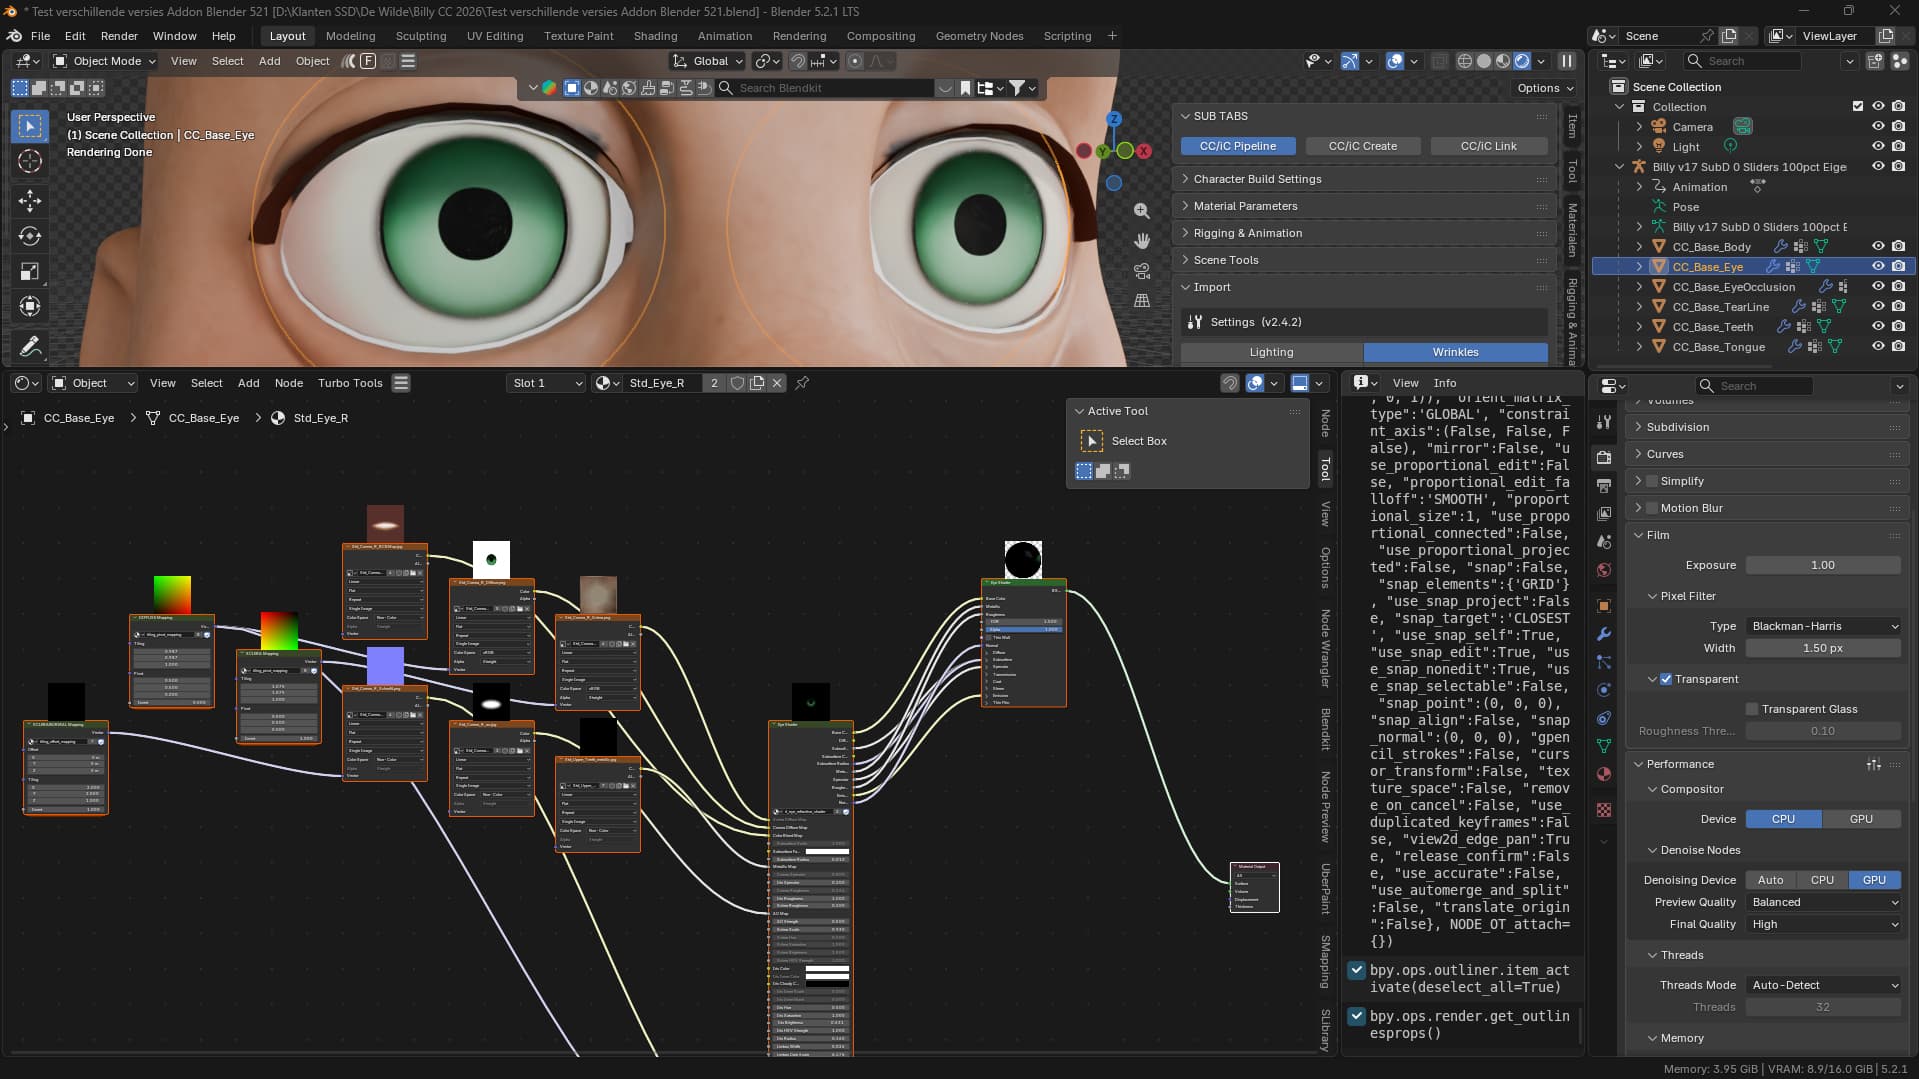Viewport: 1919px width, 1079px height.
Task: Switch to the Shading workspace tab
Action: [x=655, y=36]
